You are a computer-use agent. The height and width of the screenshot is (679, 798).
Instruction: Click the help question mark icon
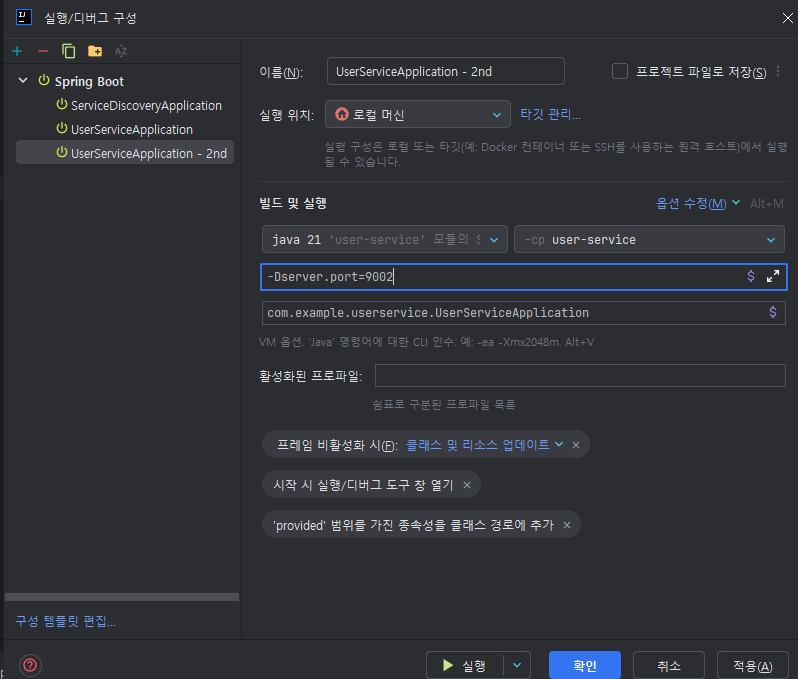tap(30, 665)
